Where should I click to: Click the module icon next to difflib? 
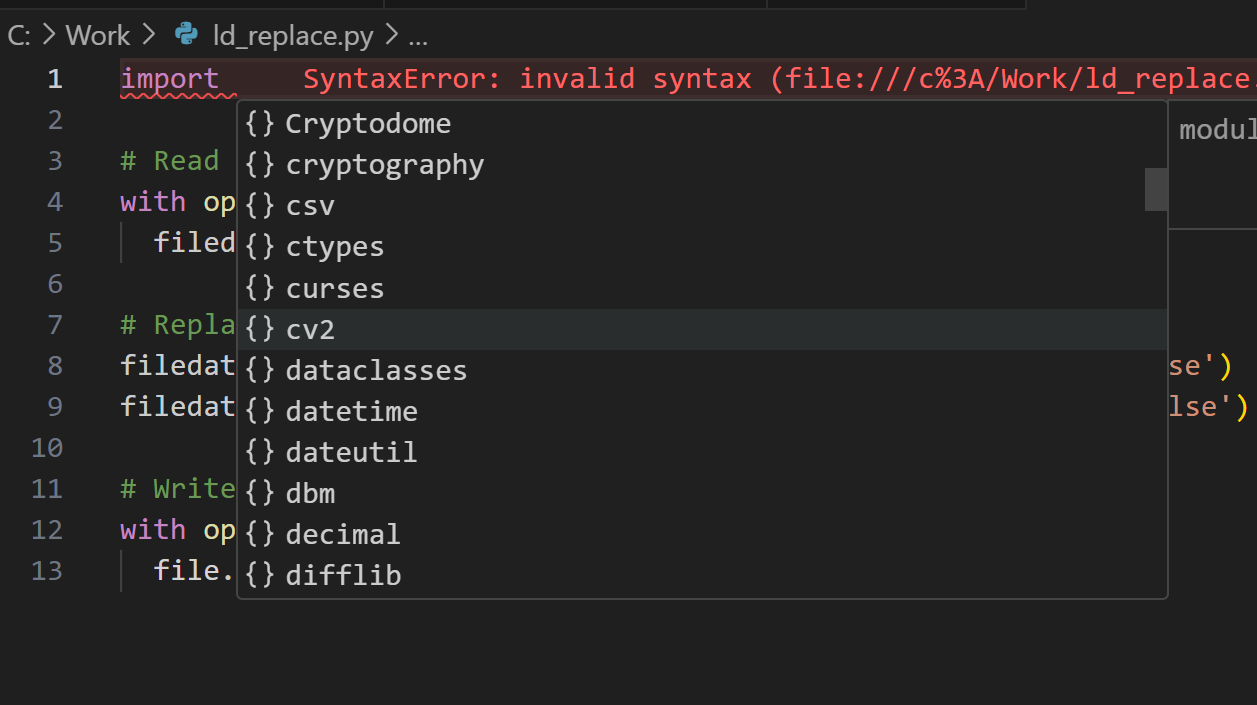(260, 575)
